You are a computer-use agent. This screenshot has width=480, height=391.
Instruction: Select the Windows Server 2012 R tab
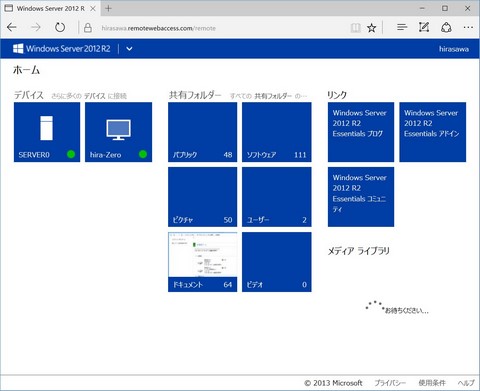(51, 8)
